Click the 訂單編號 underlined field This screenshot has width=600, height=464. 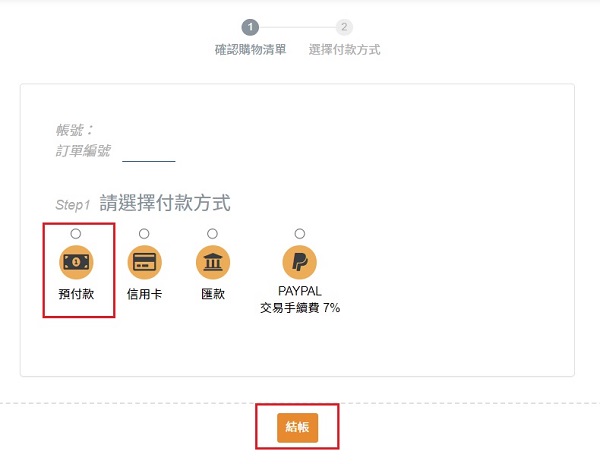click(149, 154)
